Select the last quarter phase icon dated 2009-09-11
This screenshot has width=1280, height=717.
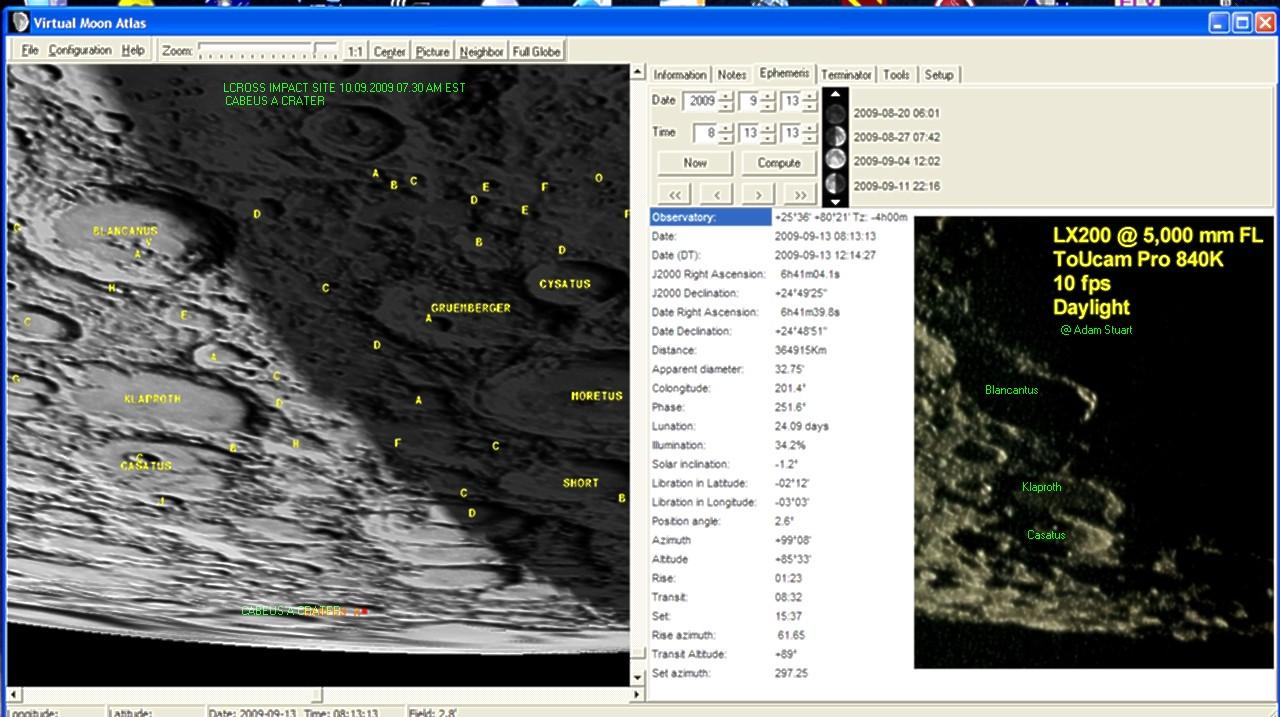[x=836, y=185]
